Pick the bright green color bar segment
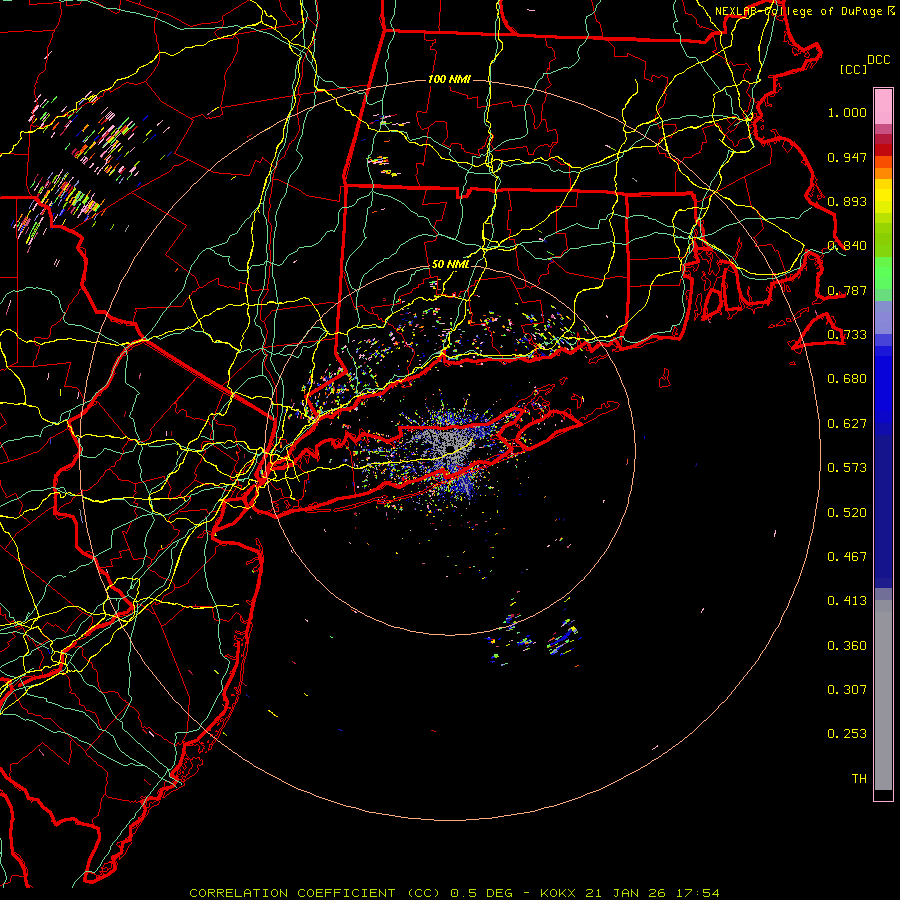This screenshot has width=900, height=900. [x=883, y=273]
